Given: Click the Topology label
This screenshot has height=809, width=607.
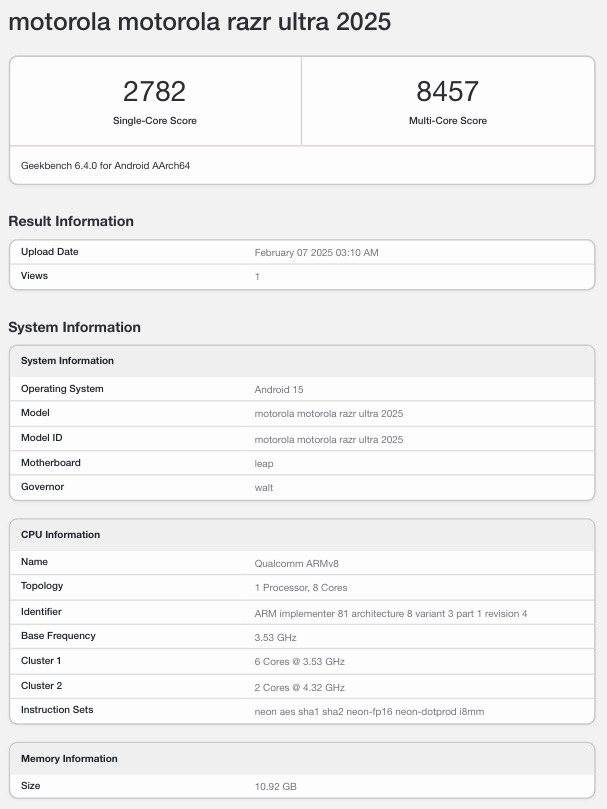Looking at the screenshot, I should [x=42, y=586].
